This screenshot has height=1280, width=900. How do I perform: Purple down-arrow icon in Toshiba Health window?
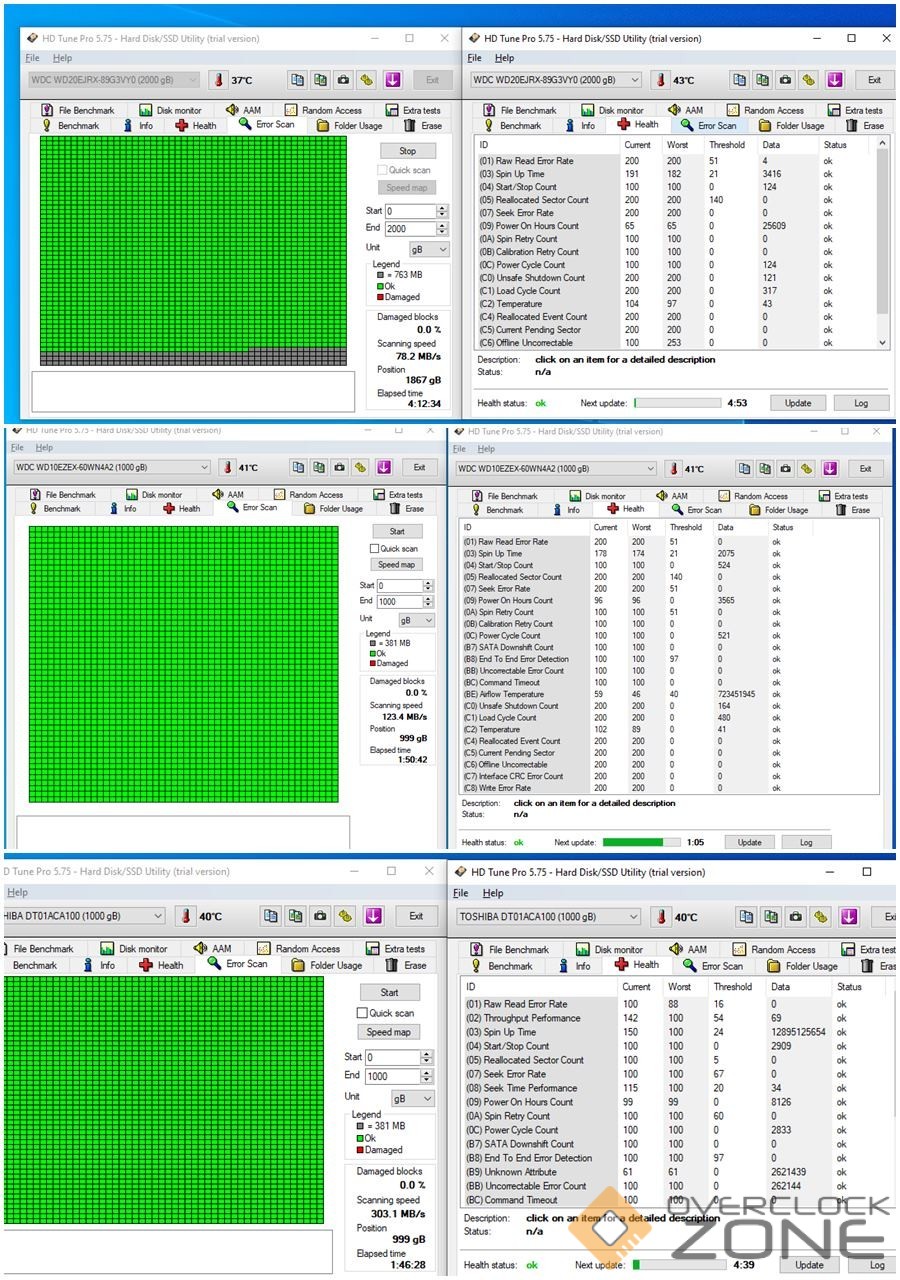coord(849,916)
